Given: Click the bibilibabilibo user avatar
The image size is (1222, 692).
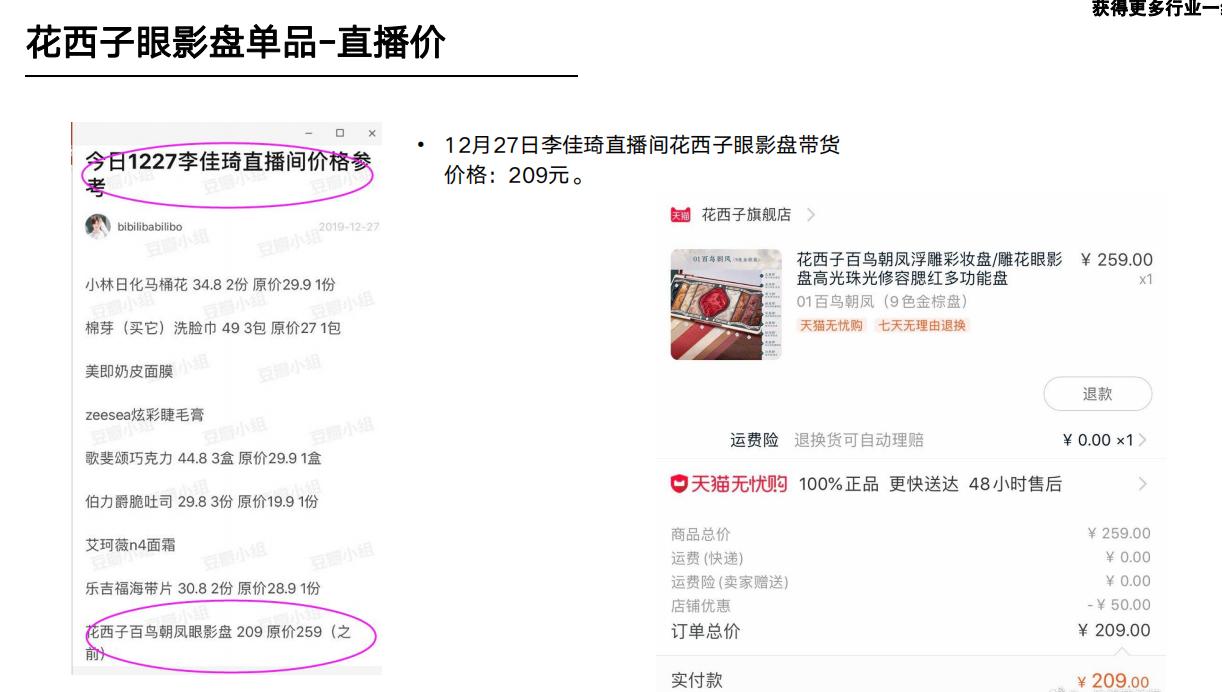Looking at the screenshot, I should 97,226.
